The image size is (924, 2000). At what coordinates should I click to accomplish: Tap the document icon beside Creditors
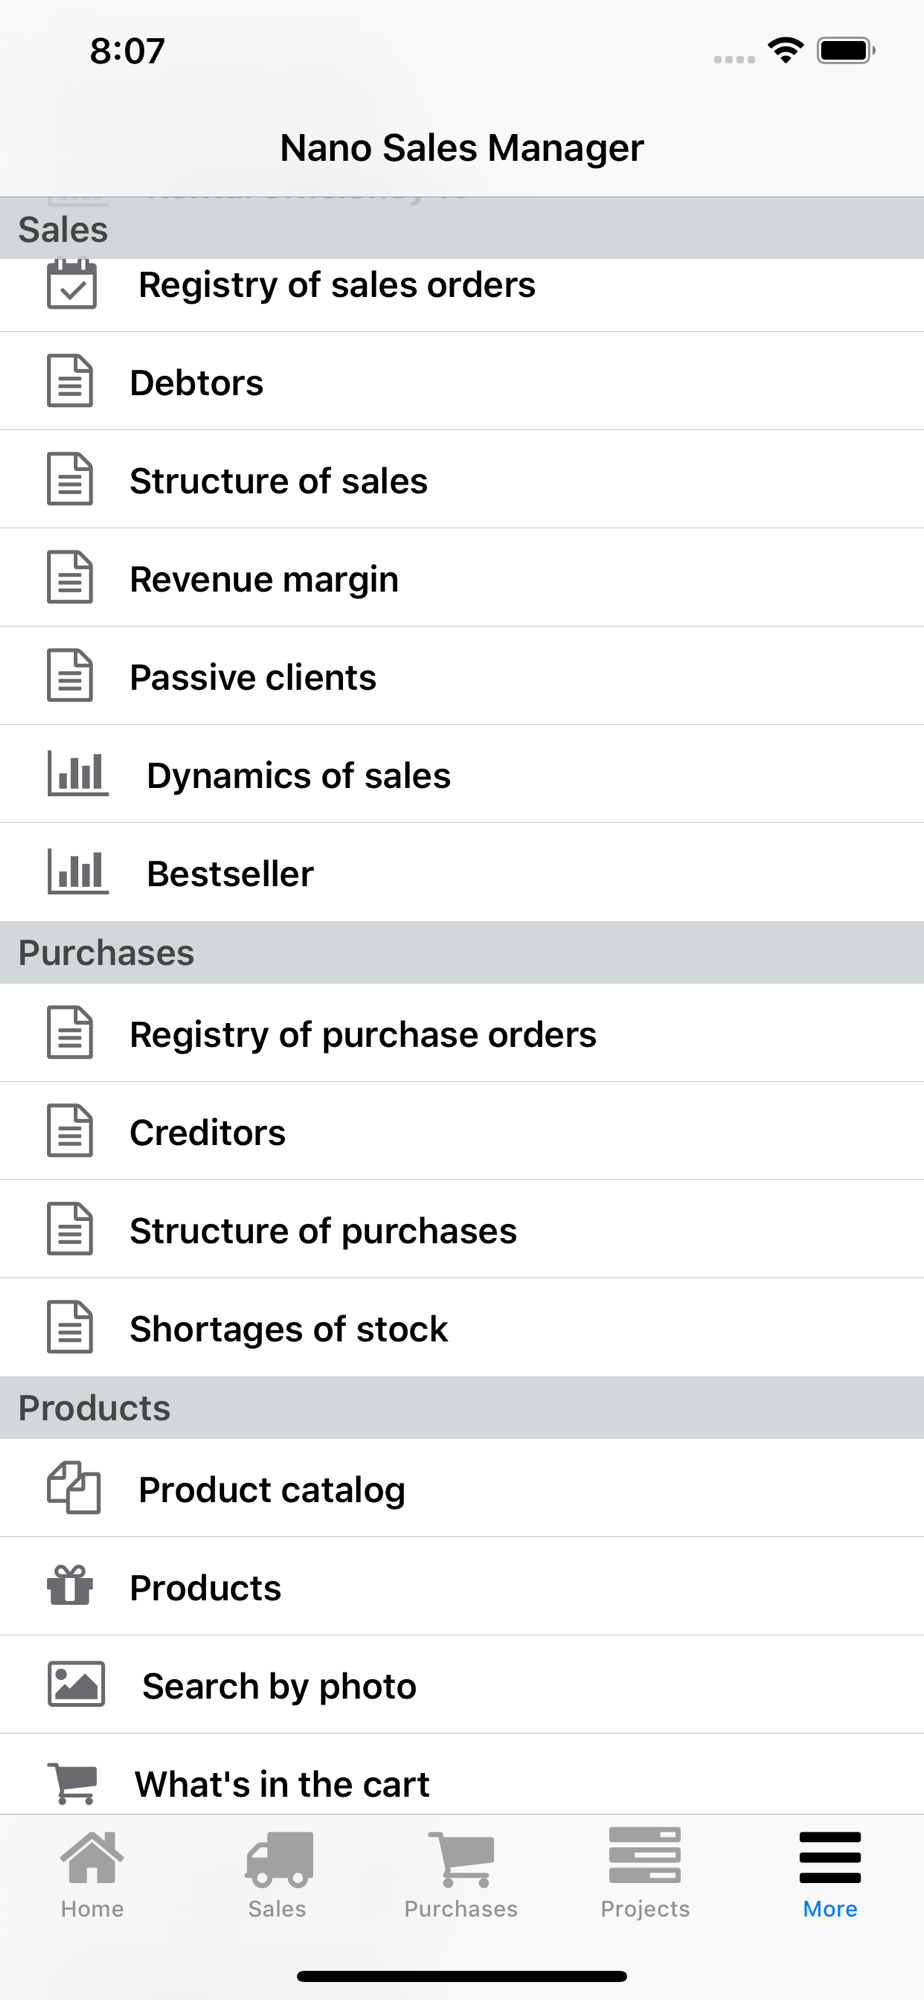(x=70, y=1132)
